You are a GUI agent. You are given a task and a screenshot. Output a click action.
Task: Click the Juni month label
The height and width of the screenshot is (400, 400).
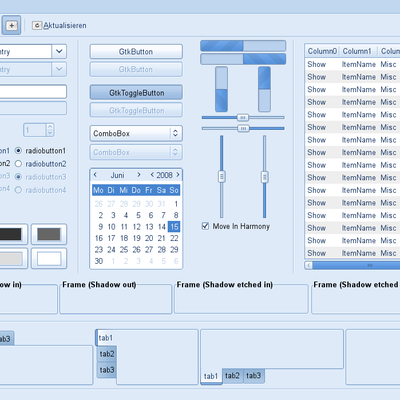tap(117, 175)
